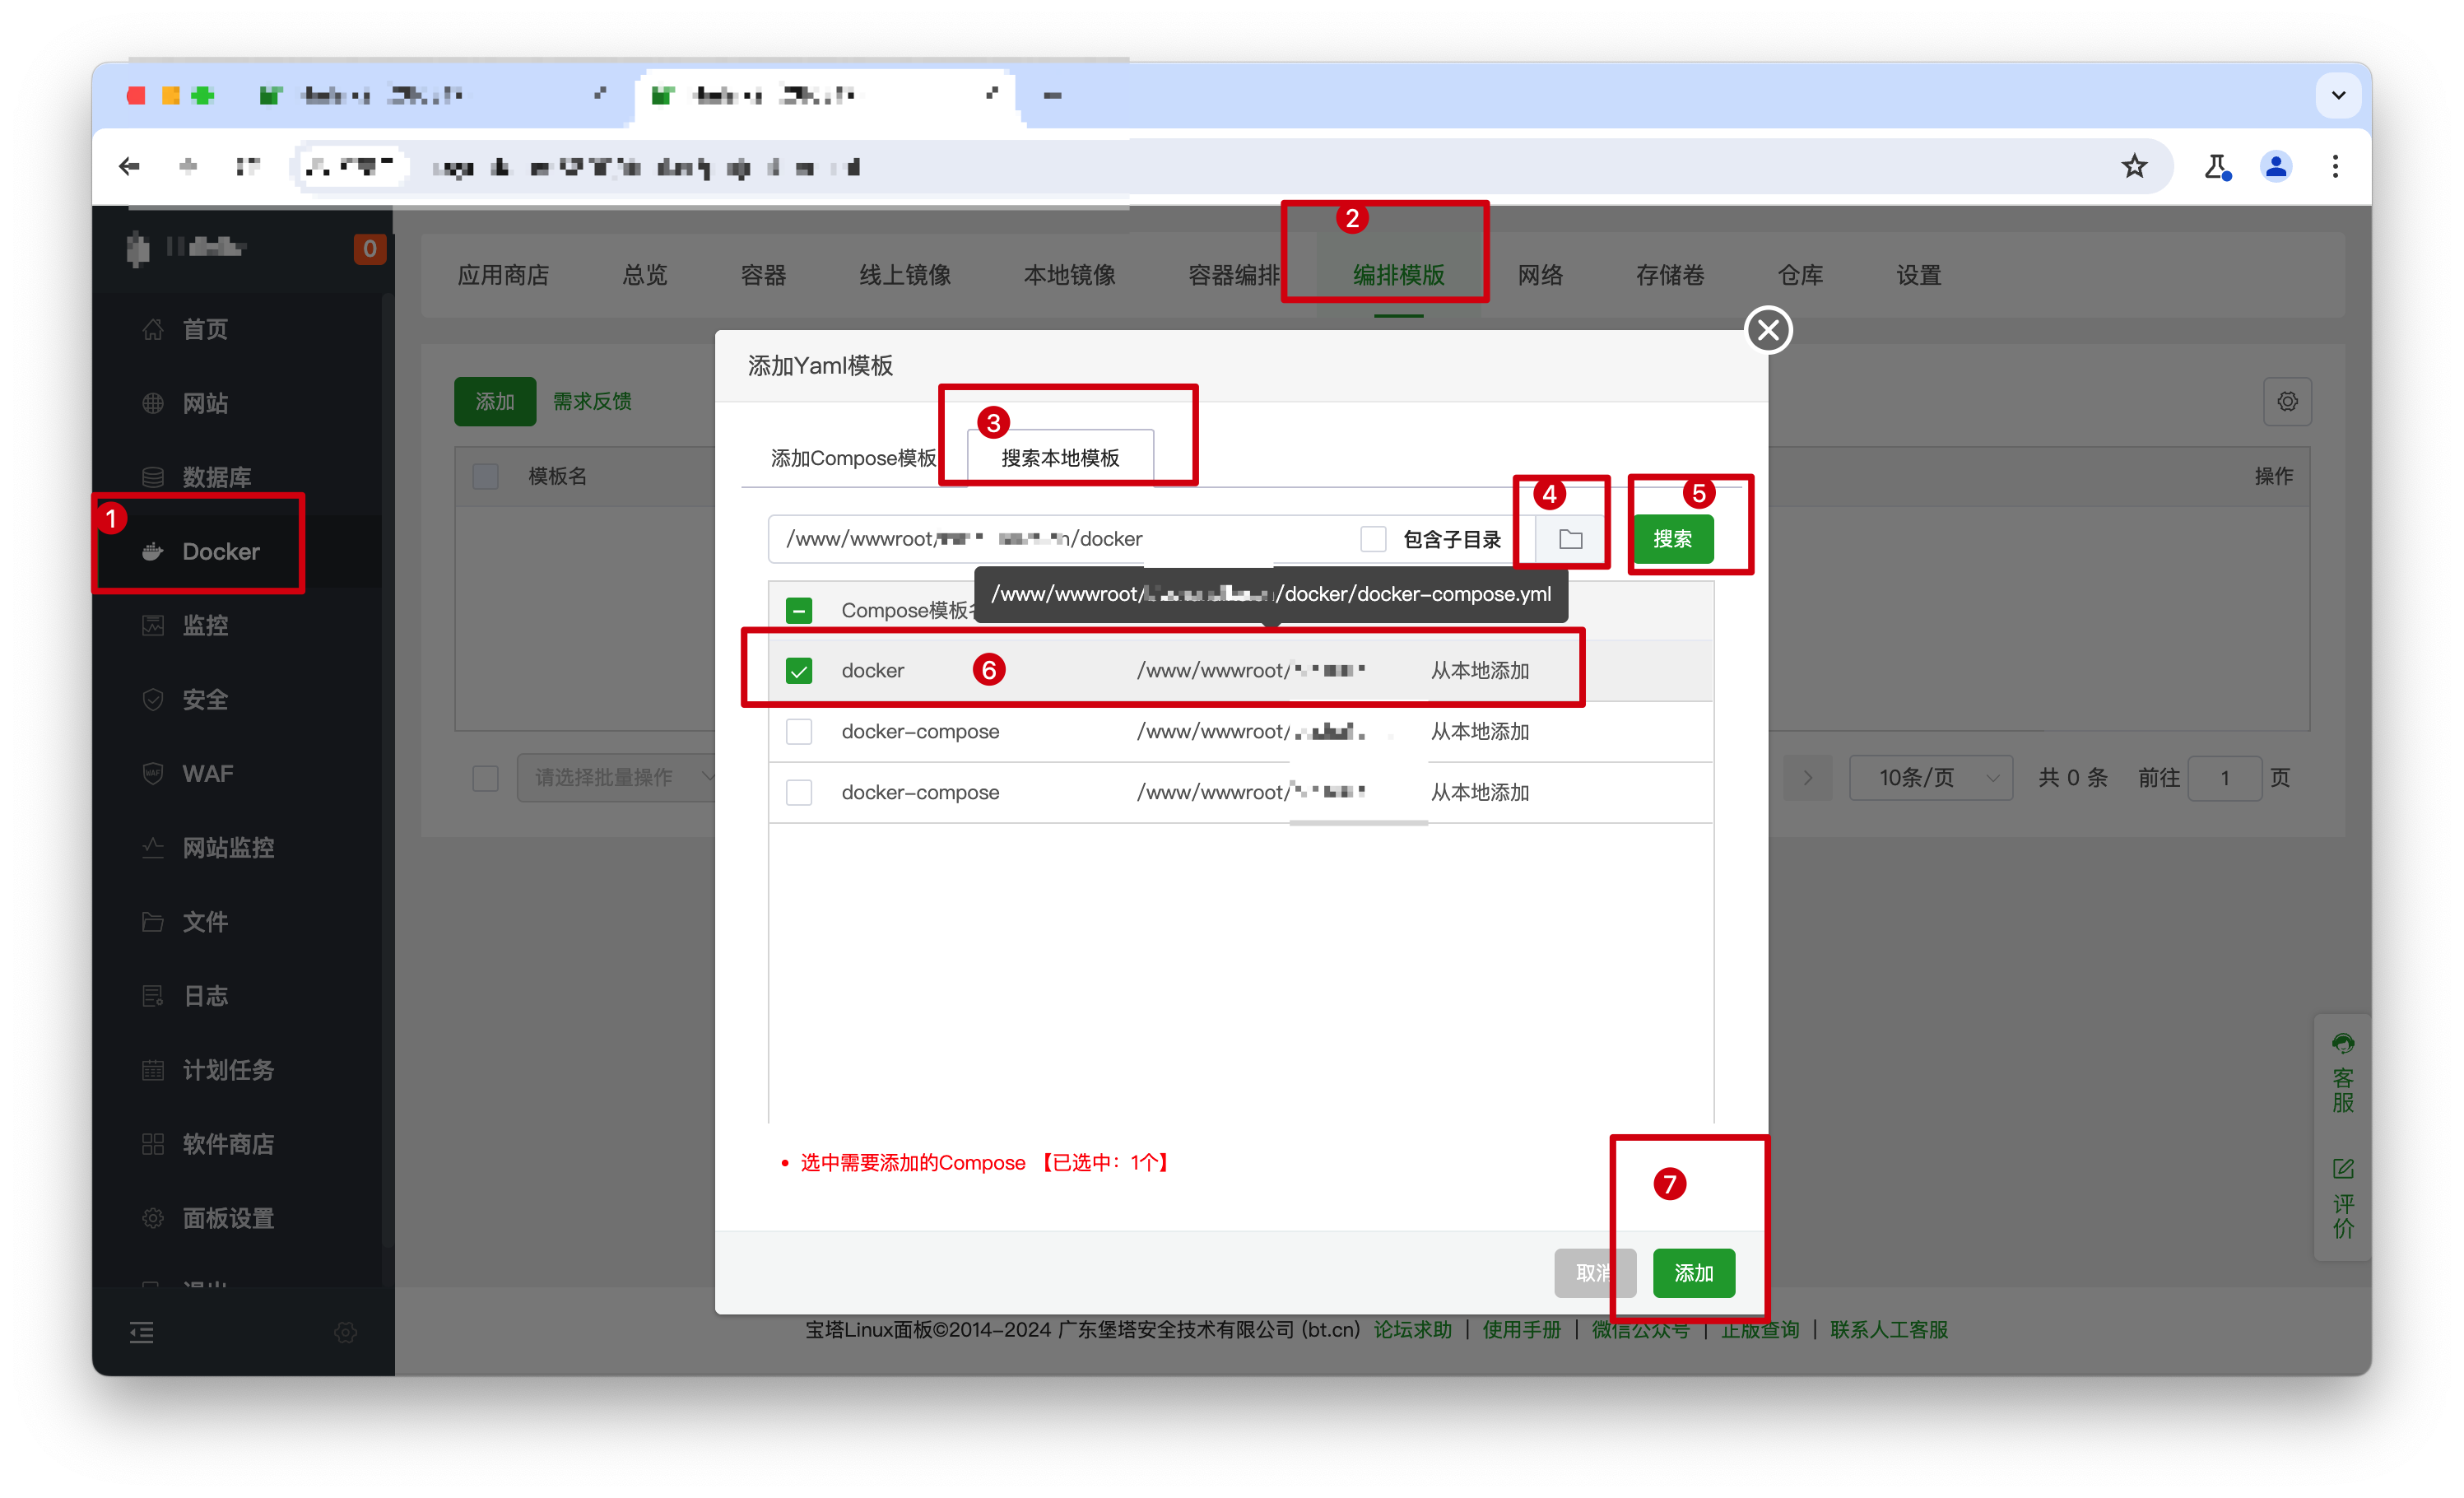
Task: Click the browser labs flask icon
Action: point(2216,166)
